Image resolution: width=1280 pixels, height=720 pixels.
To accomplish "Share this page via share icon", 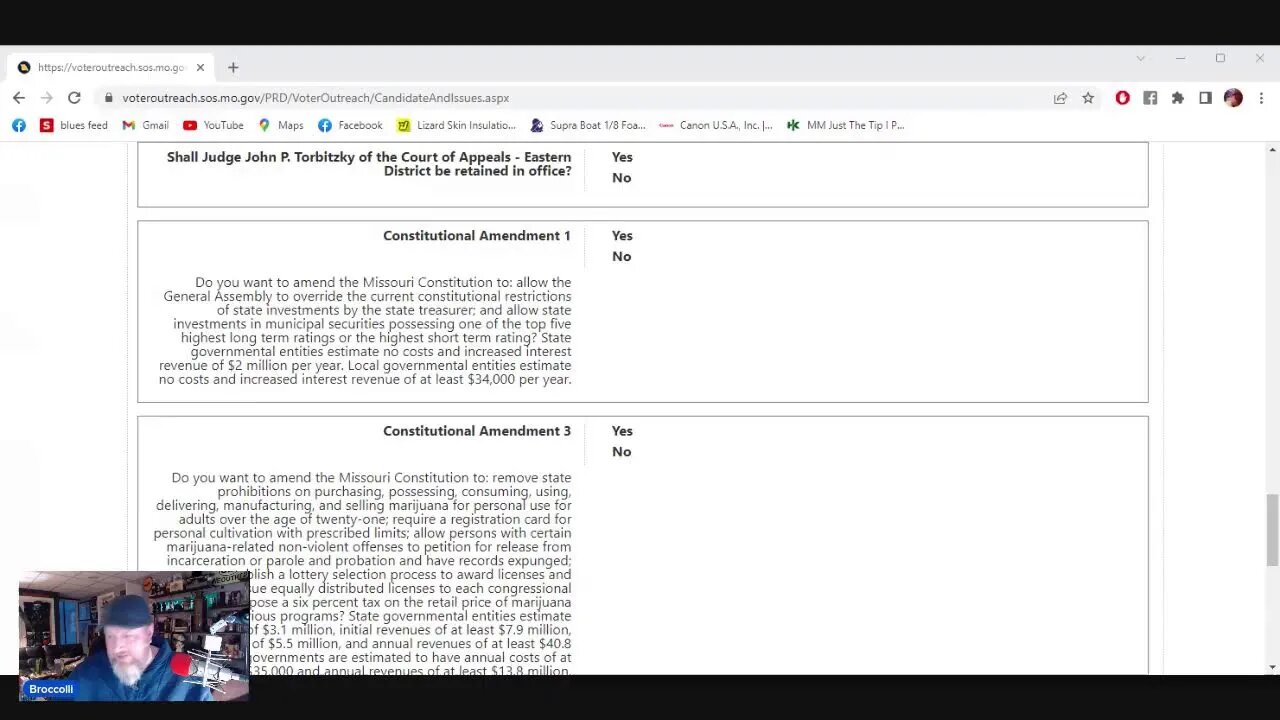I will tap(1060, 98).
